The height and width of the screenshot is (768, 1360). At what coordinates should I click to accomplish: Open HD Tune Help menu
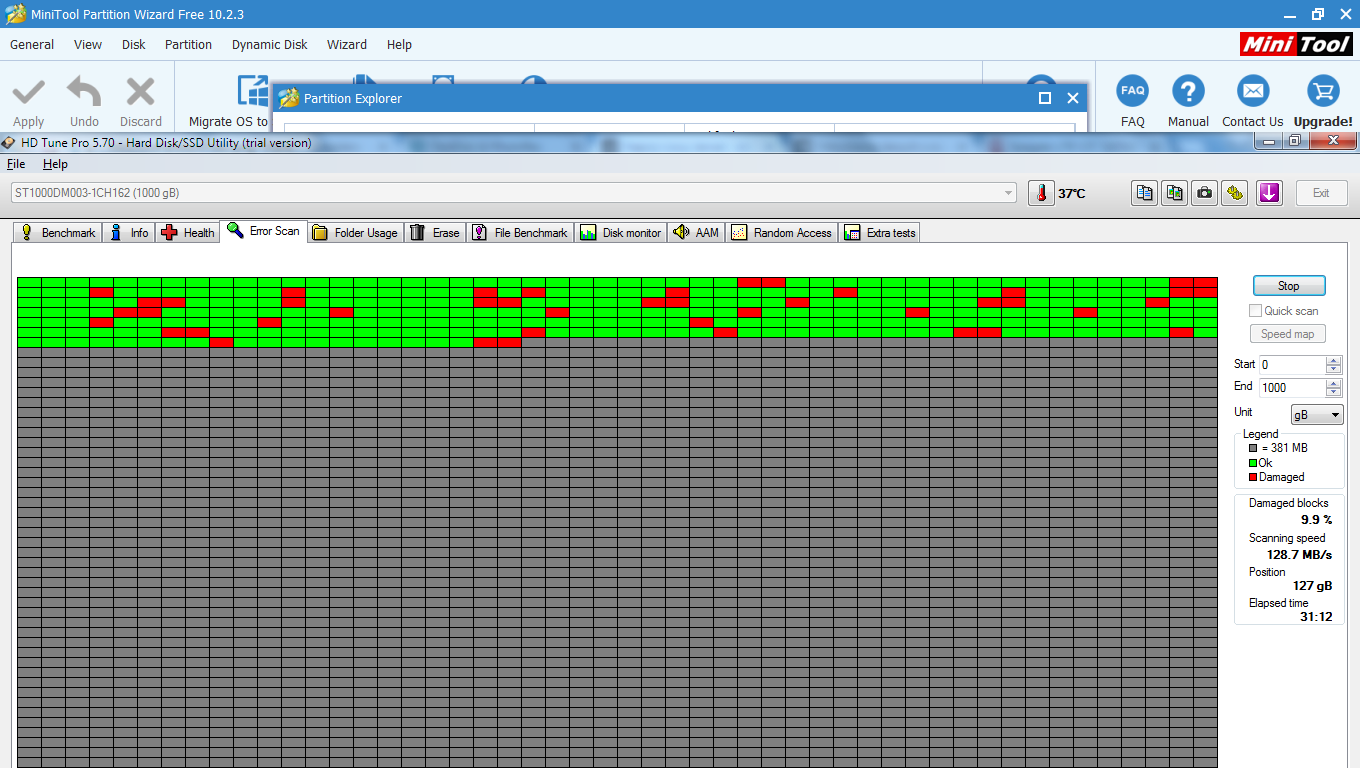pos(55,164)
